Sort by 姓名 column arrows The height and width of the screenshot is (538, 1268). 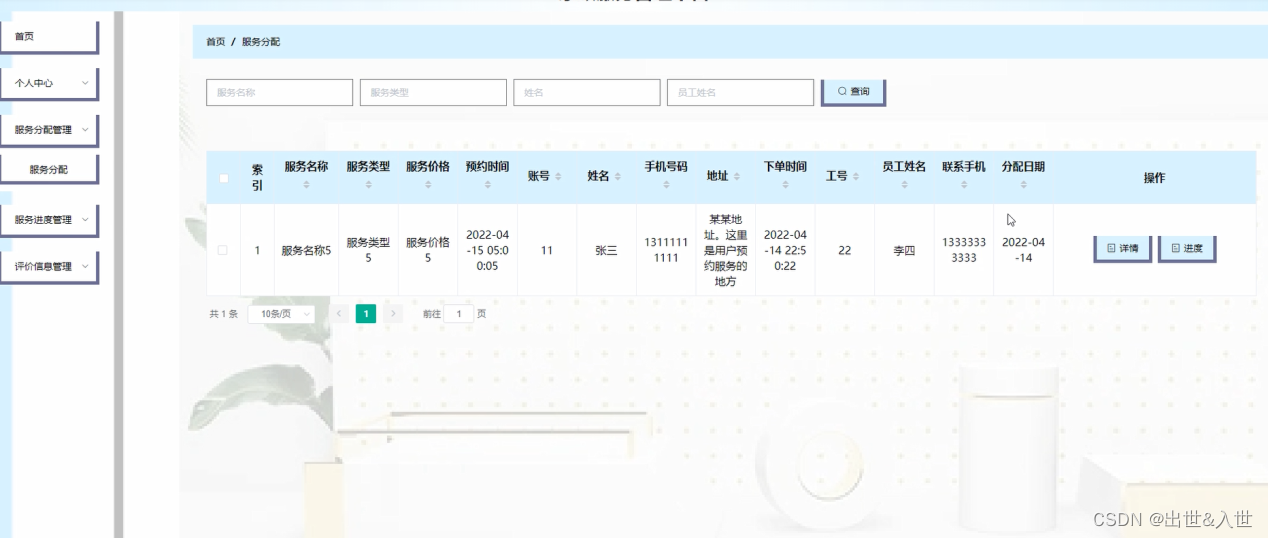click(617, 176)
